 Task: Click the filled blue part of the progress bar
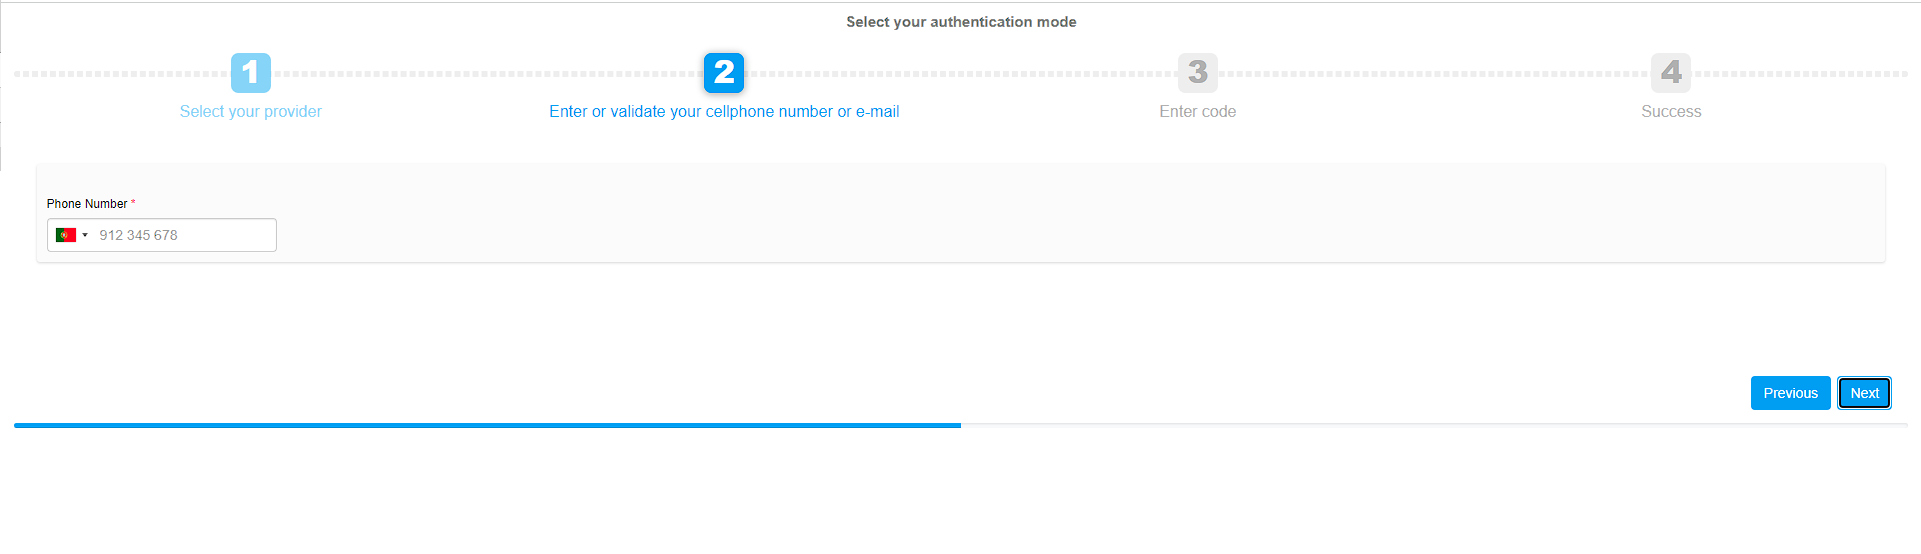pyautogui.click(x=487, y=425)
